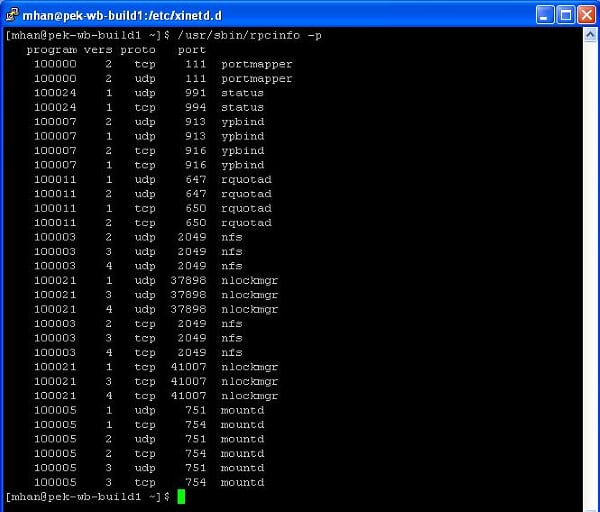
Task: Click 'mountd' in the version 3 tcp row
Action: (x=243, y=482)
